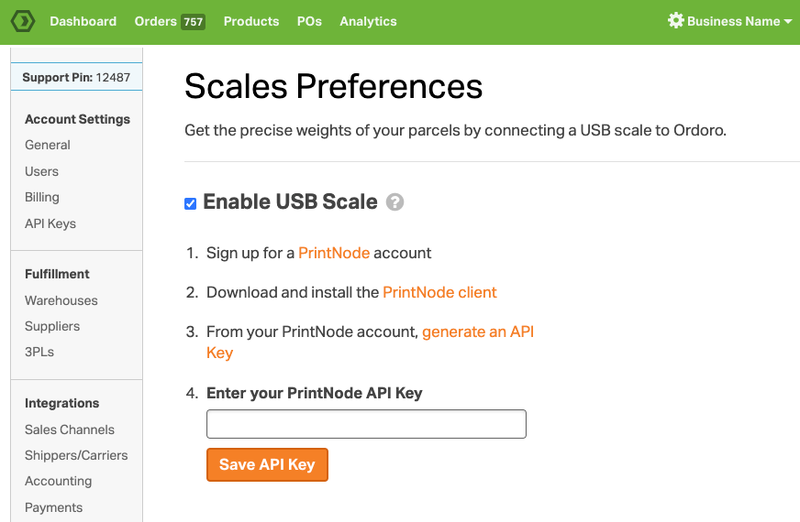Click the Save API Key button
800x522 pixels.
pyautogui.click(x=267, y=464)
